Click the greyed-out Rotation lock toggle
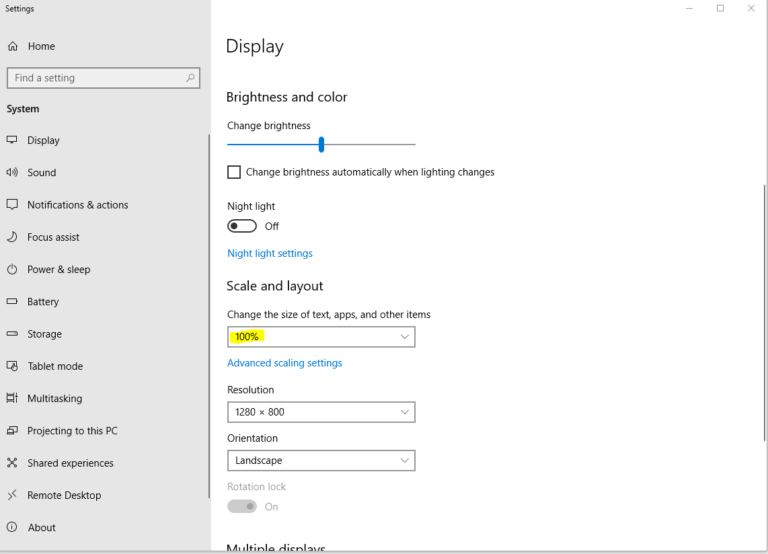Viewport: 768px width, 554px height. (242, 506)
